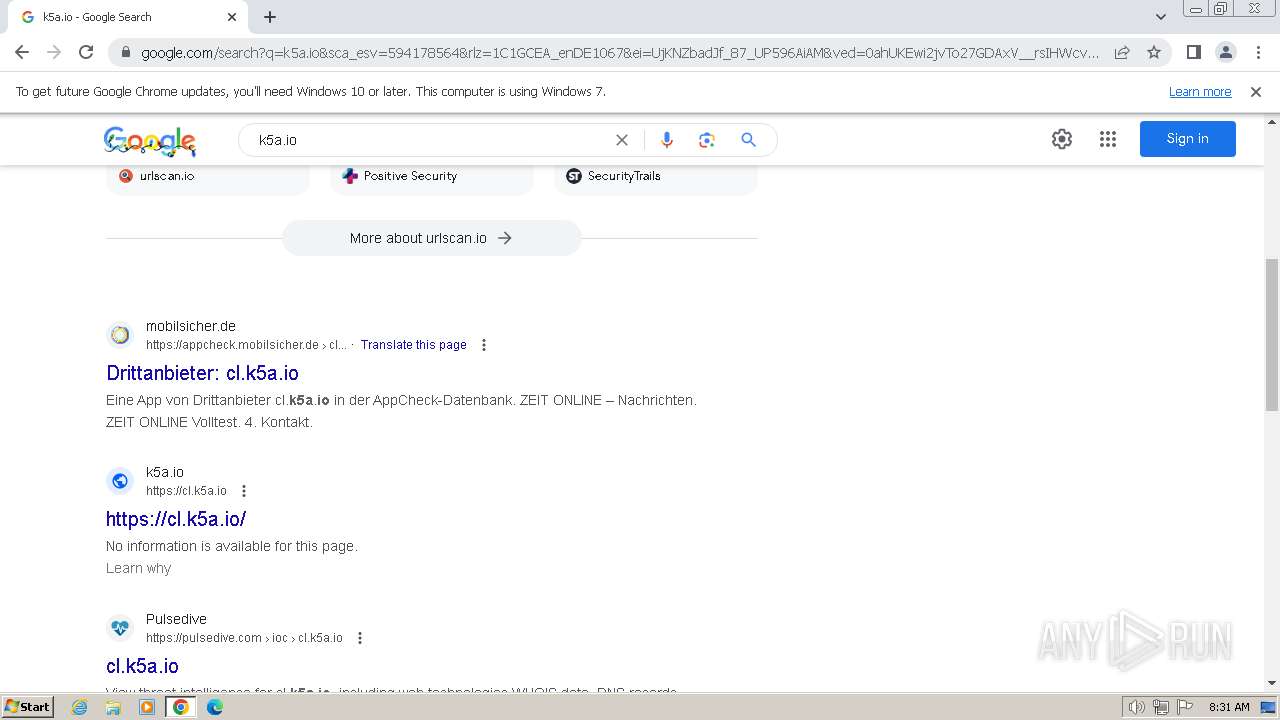The image size is (1280, 720).
Task: Open options for k5a.io result
Action: pos(244,491)
